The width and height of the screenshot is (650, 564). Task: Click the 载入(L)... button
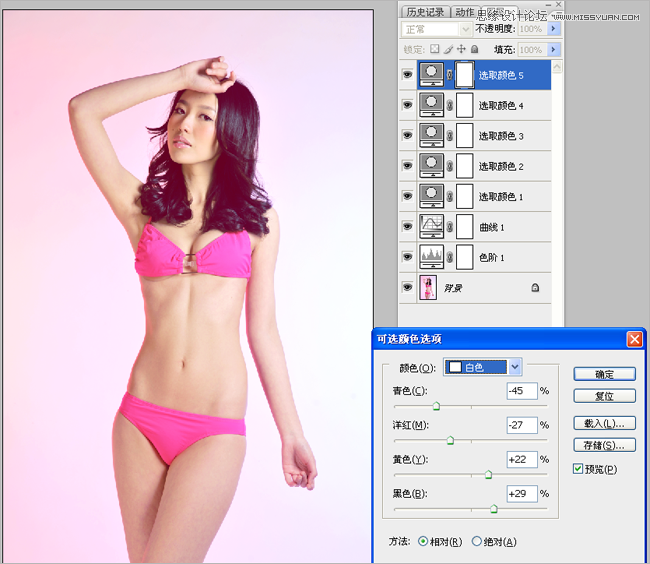pyautogui.click(x=604, y=423)
